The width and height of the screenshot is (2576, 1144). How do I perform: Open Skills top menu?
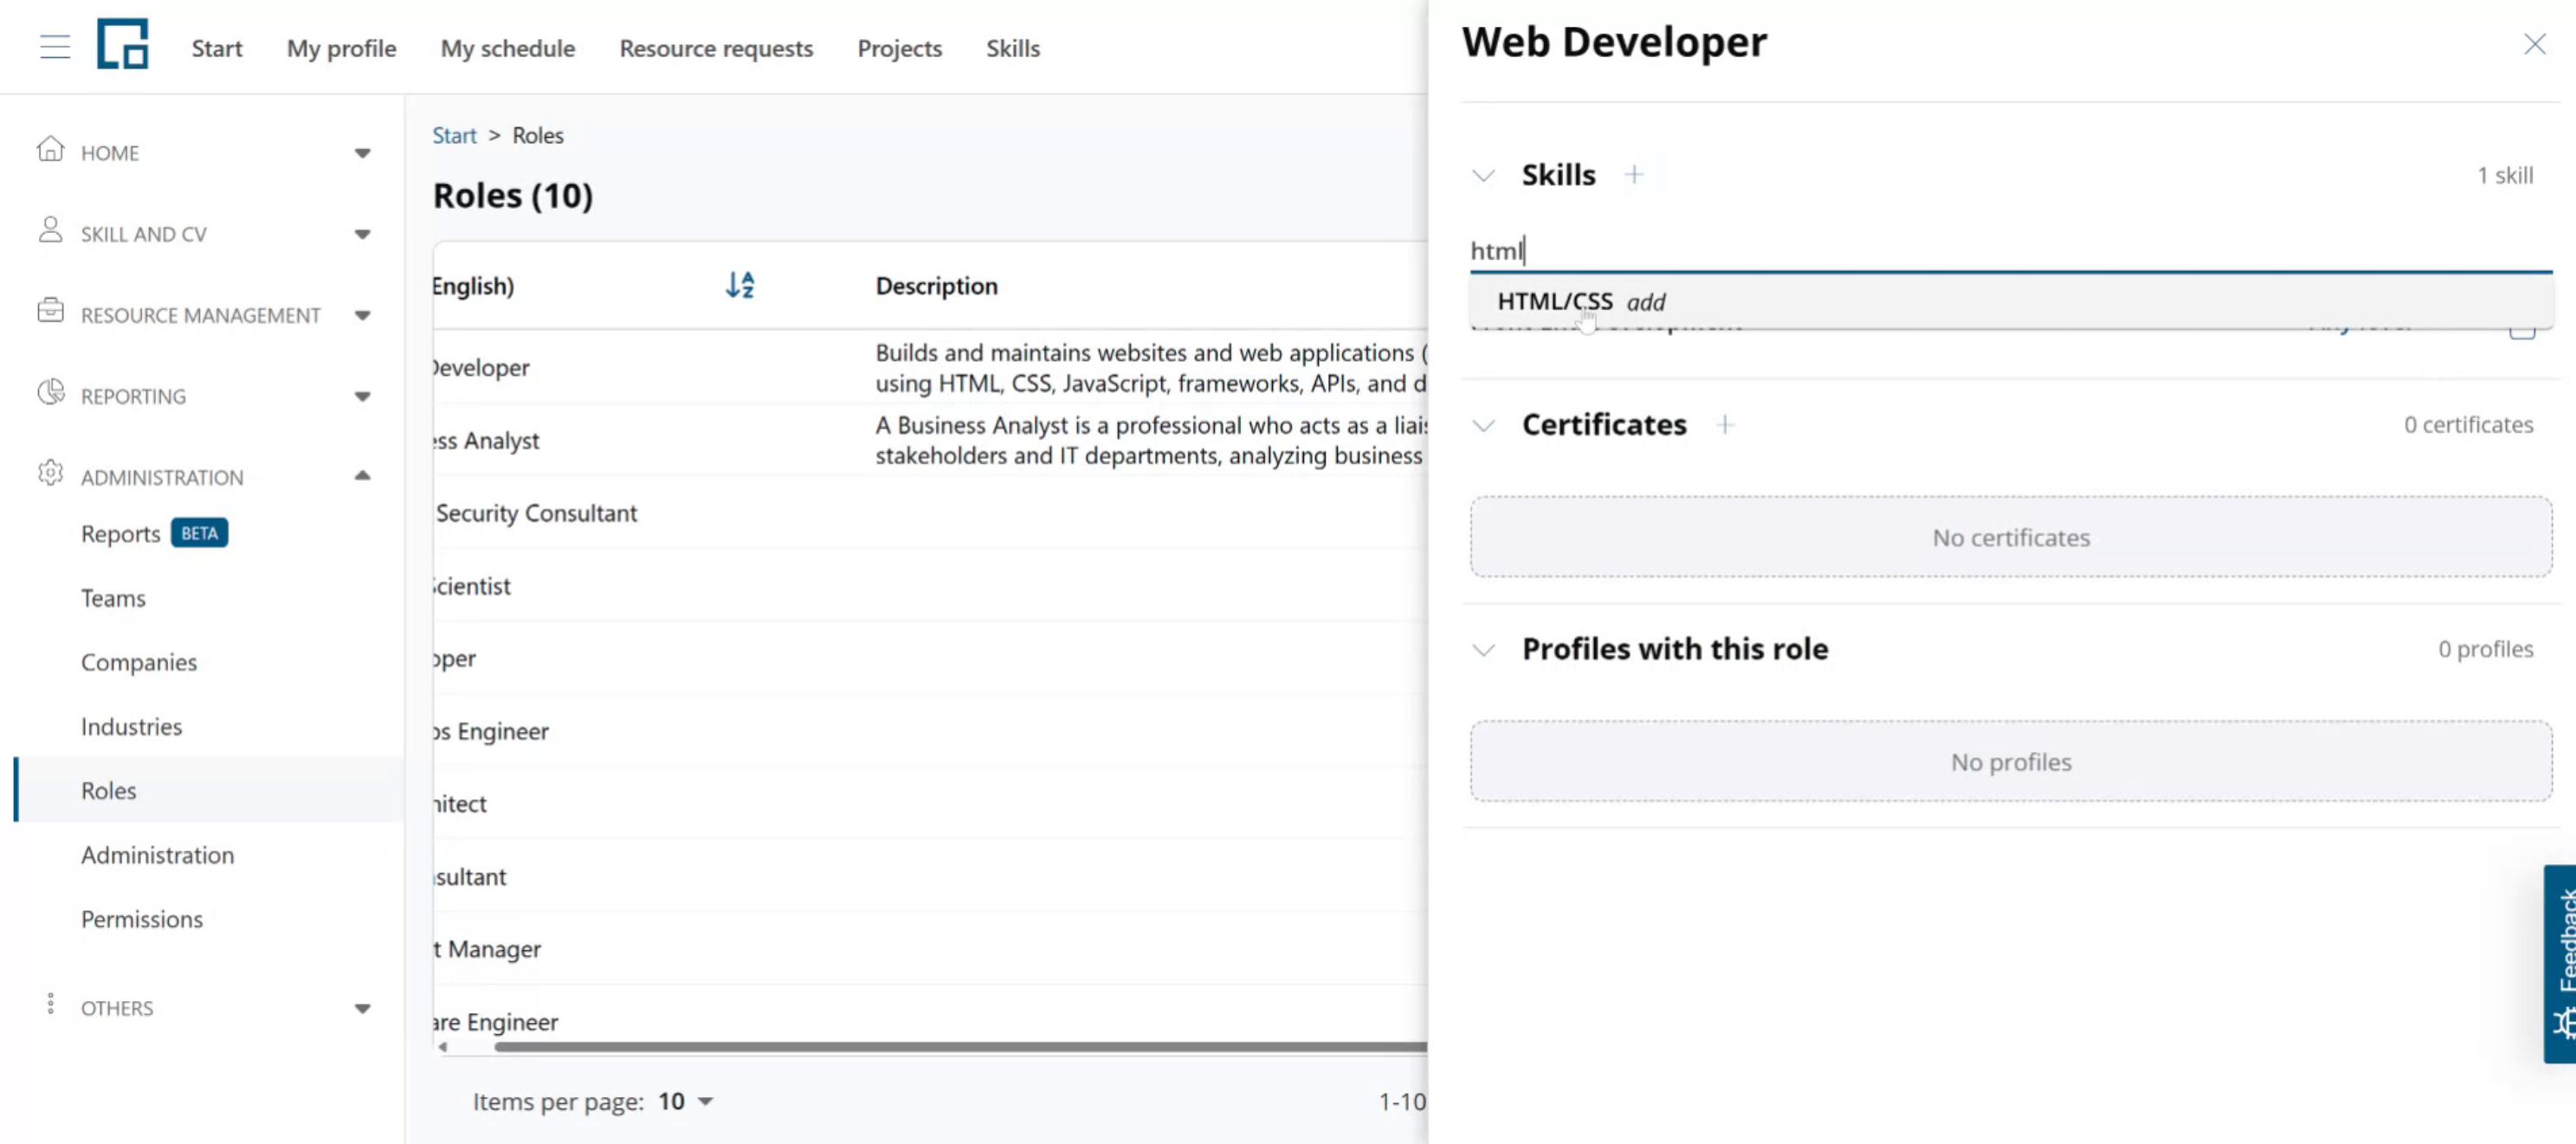[1013, 48]
